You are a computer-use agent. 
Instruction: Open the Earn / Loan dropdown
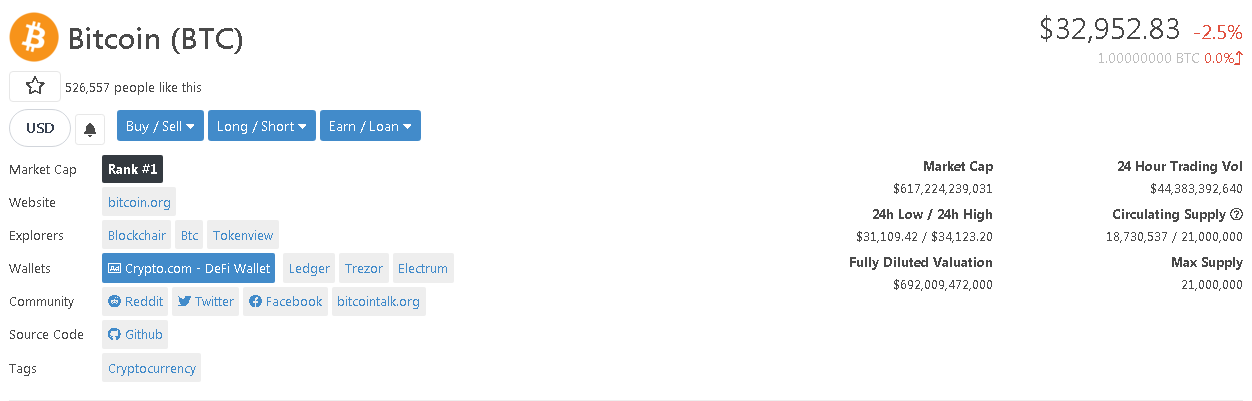tap(370, 126)
